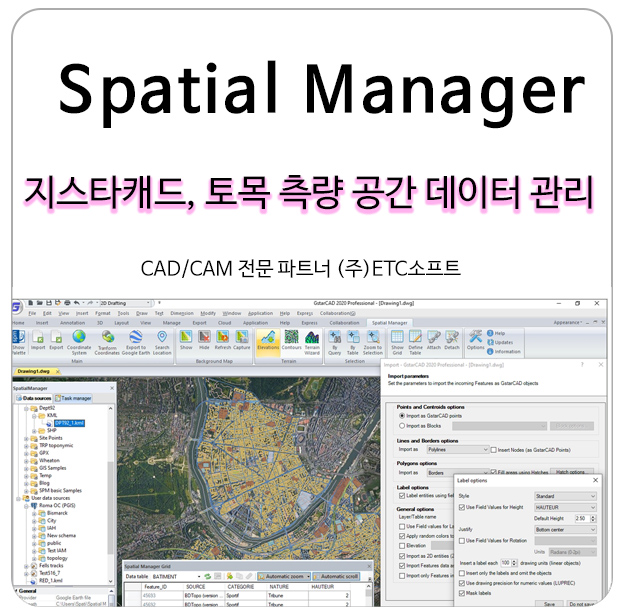Click the Default Height stepper arrows
Viewport: 624px width, 615px height.
pyautogui.click(x=593, y=518)
